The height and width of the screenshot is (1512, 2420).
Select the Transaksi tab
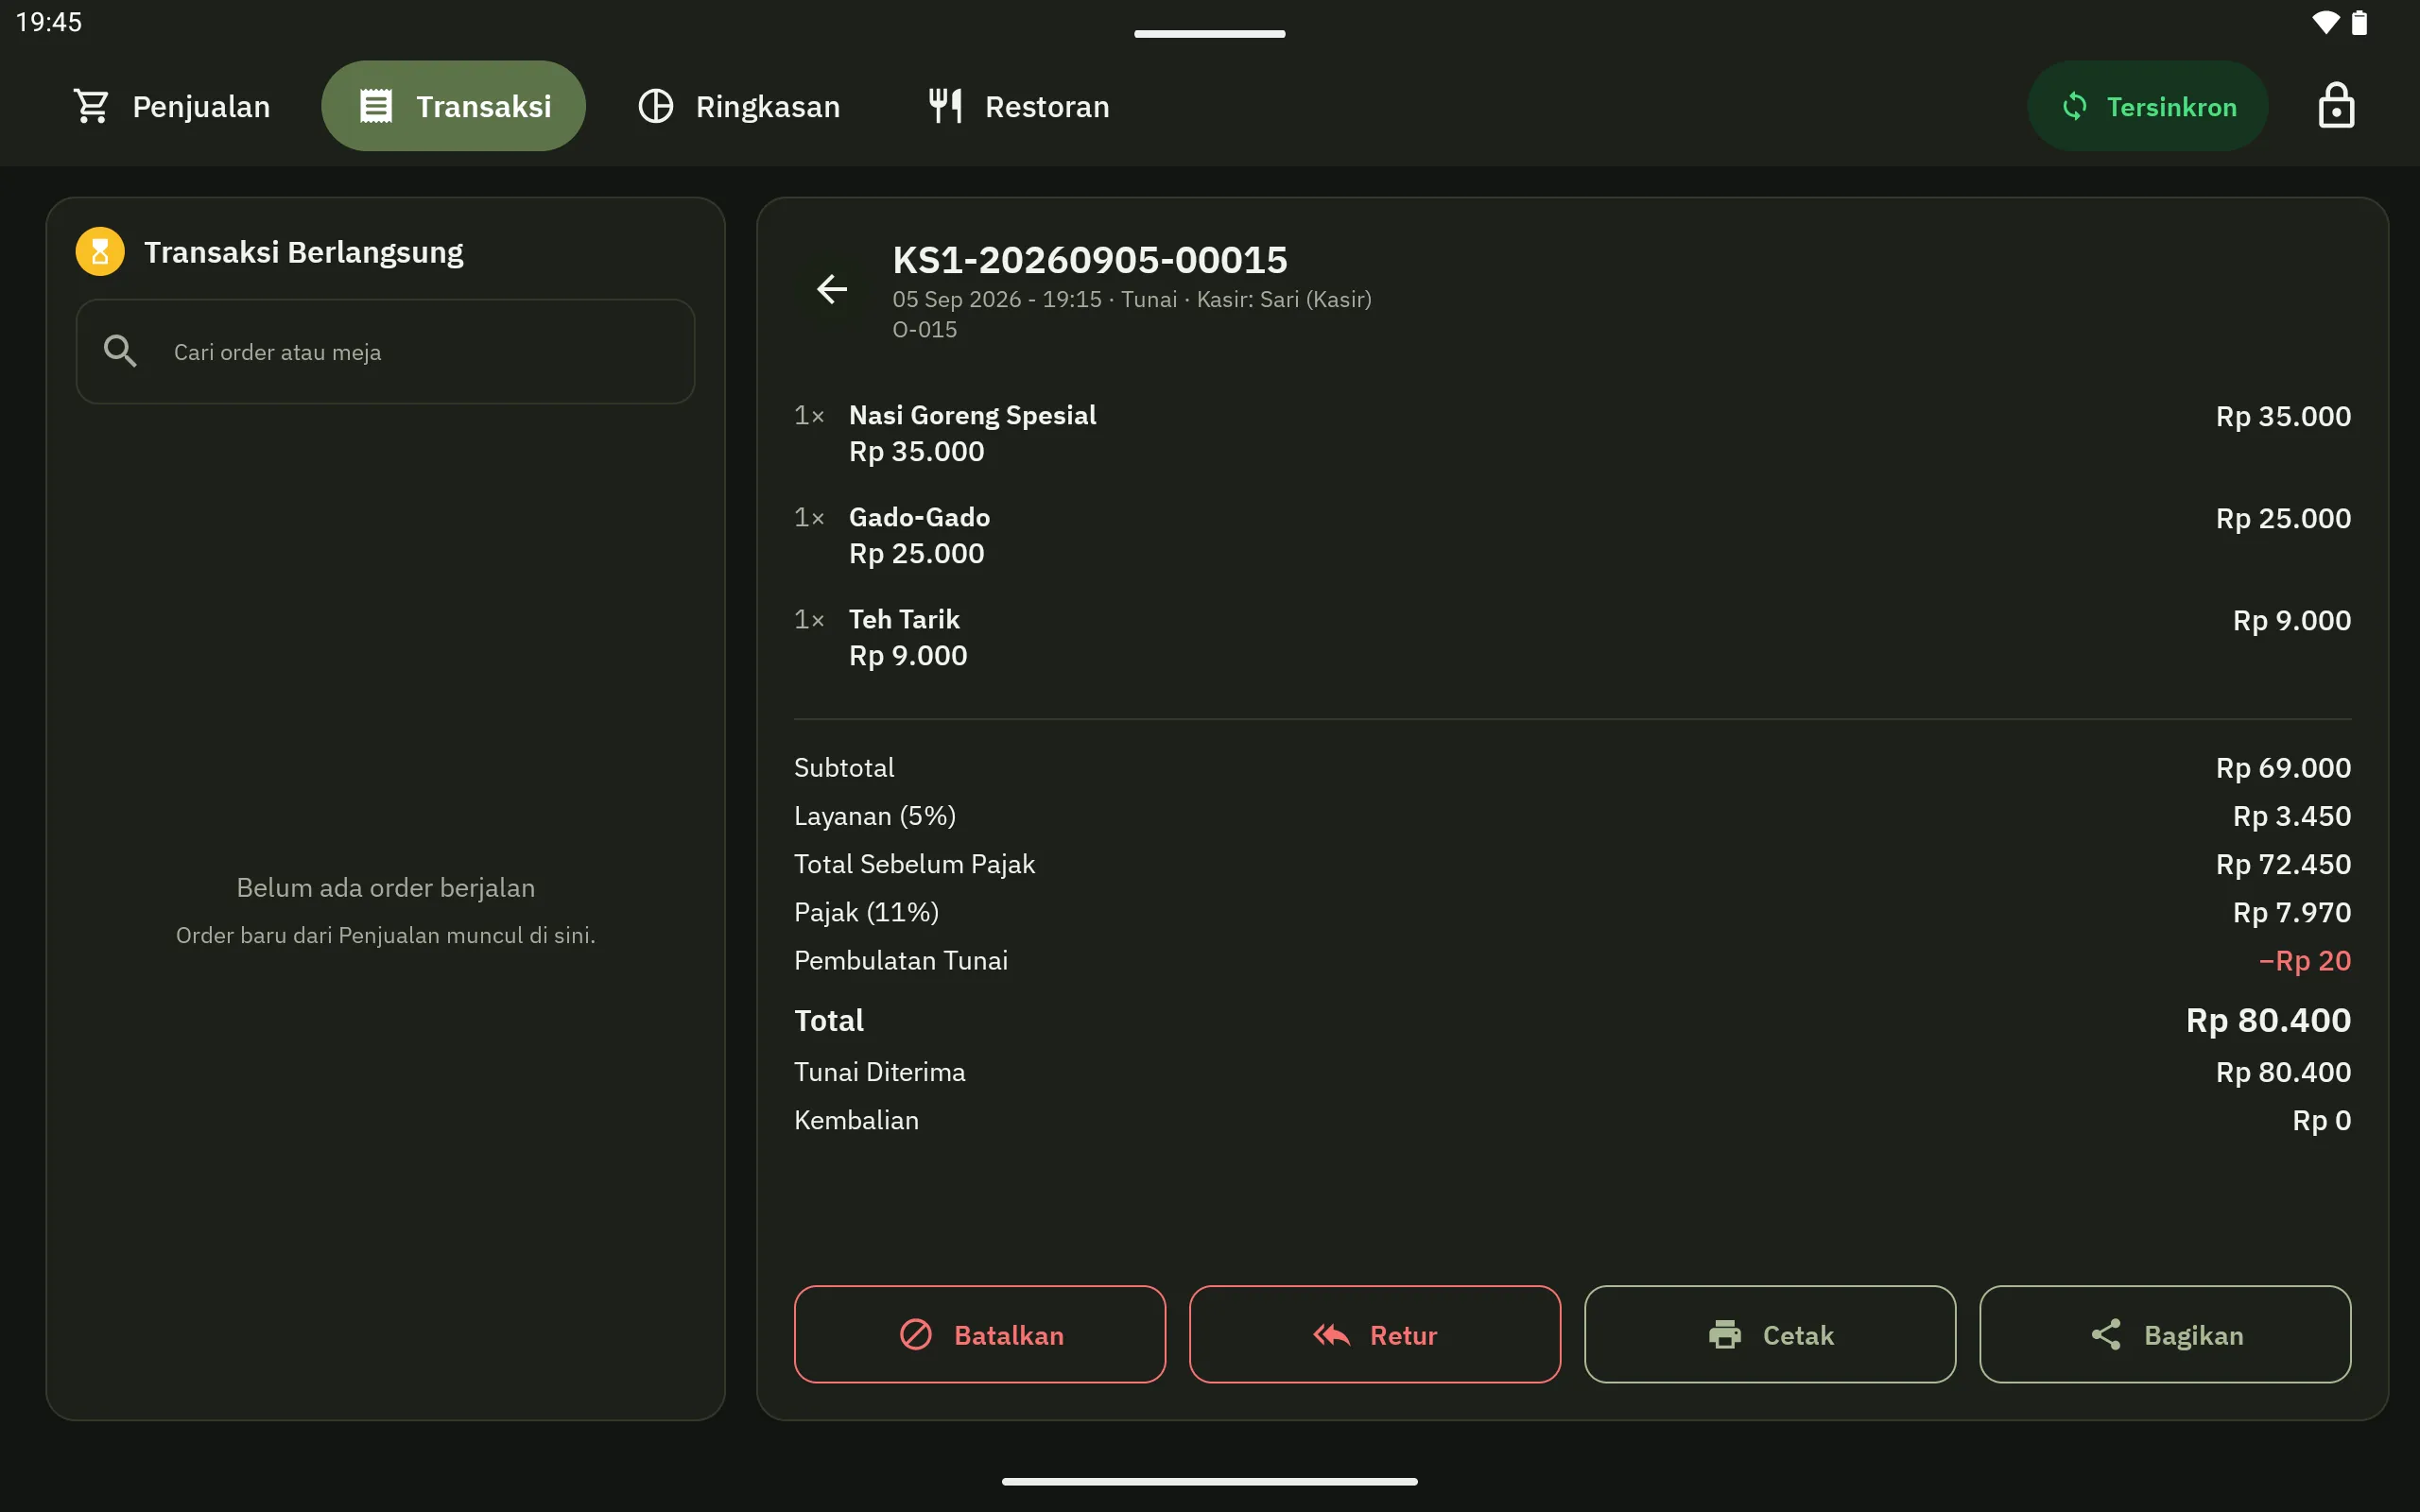453,106
